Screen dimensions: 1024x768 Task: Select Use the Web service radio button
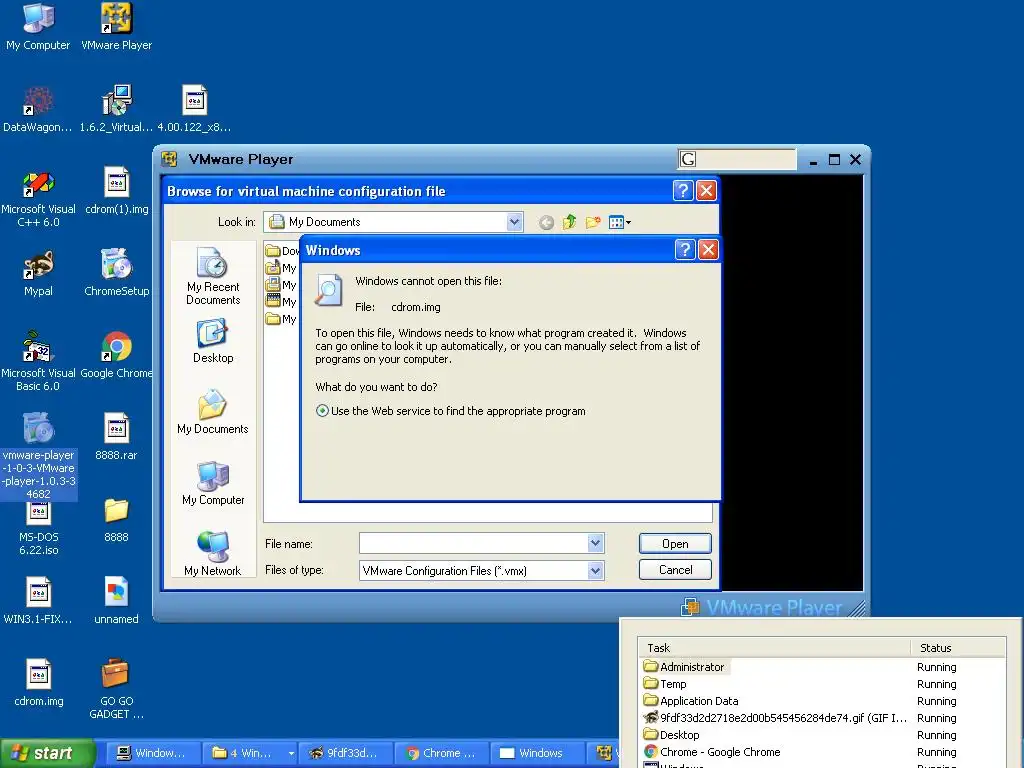[x=322, y=411]
